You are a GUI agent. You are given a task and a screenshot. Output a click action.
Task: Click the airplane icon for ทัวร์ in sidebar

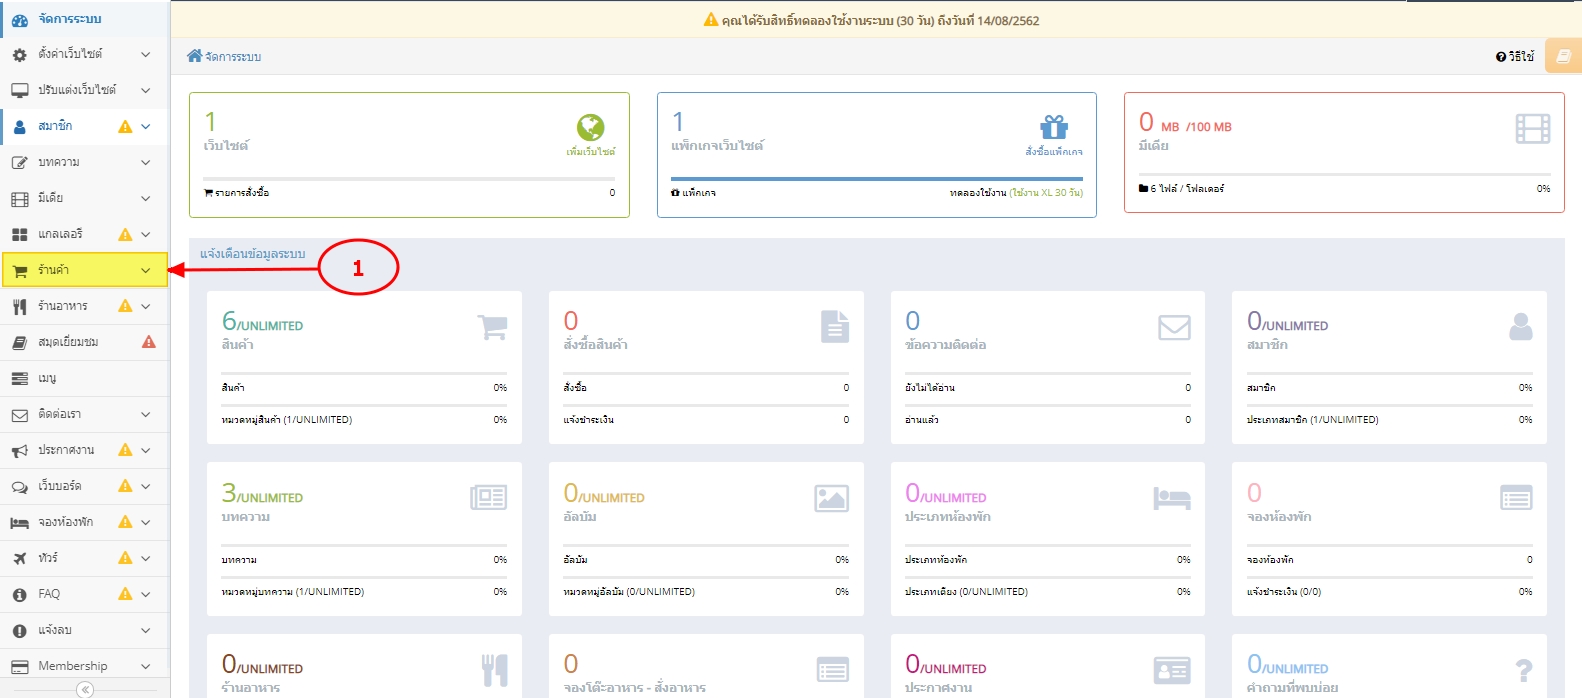click(19, 558)
